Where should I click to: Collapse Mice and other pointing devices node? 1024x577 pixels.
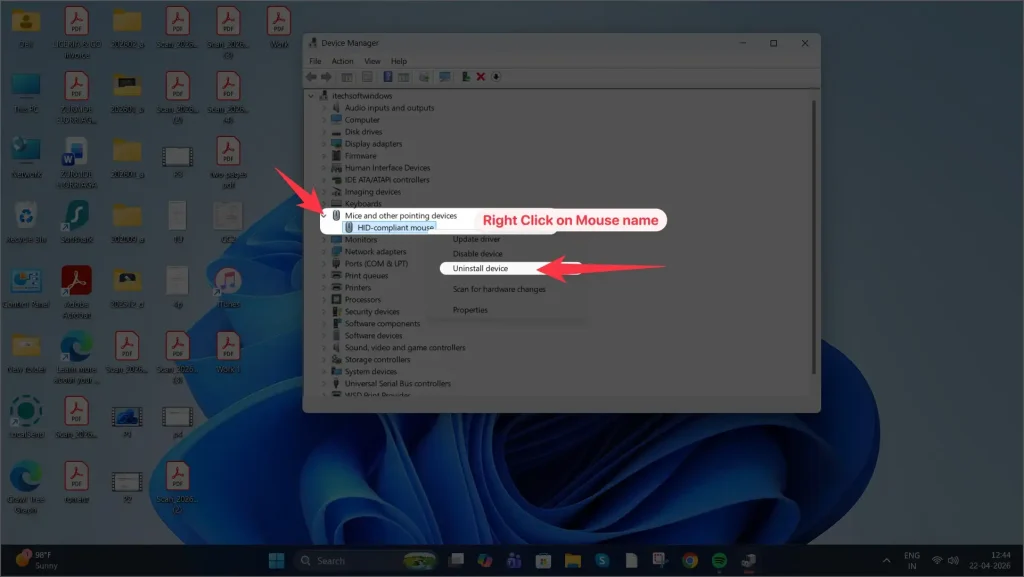coord(323,215)
